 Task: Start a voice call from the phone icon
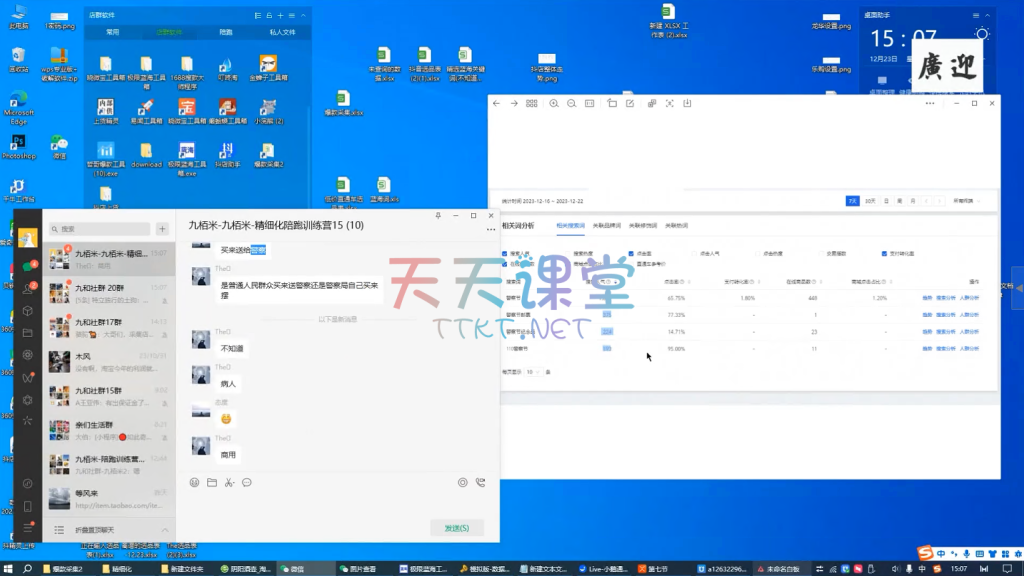(480, 482)
